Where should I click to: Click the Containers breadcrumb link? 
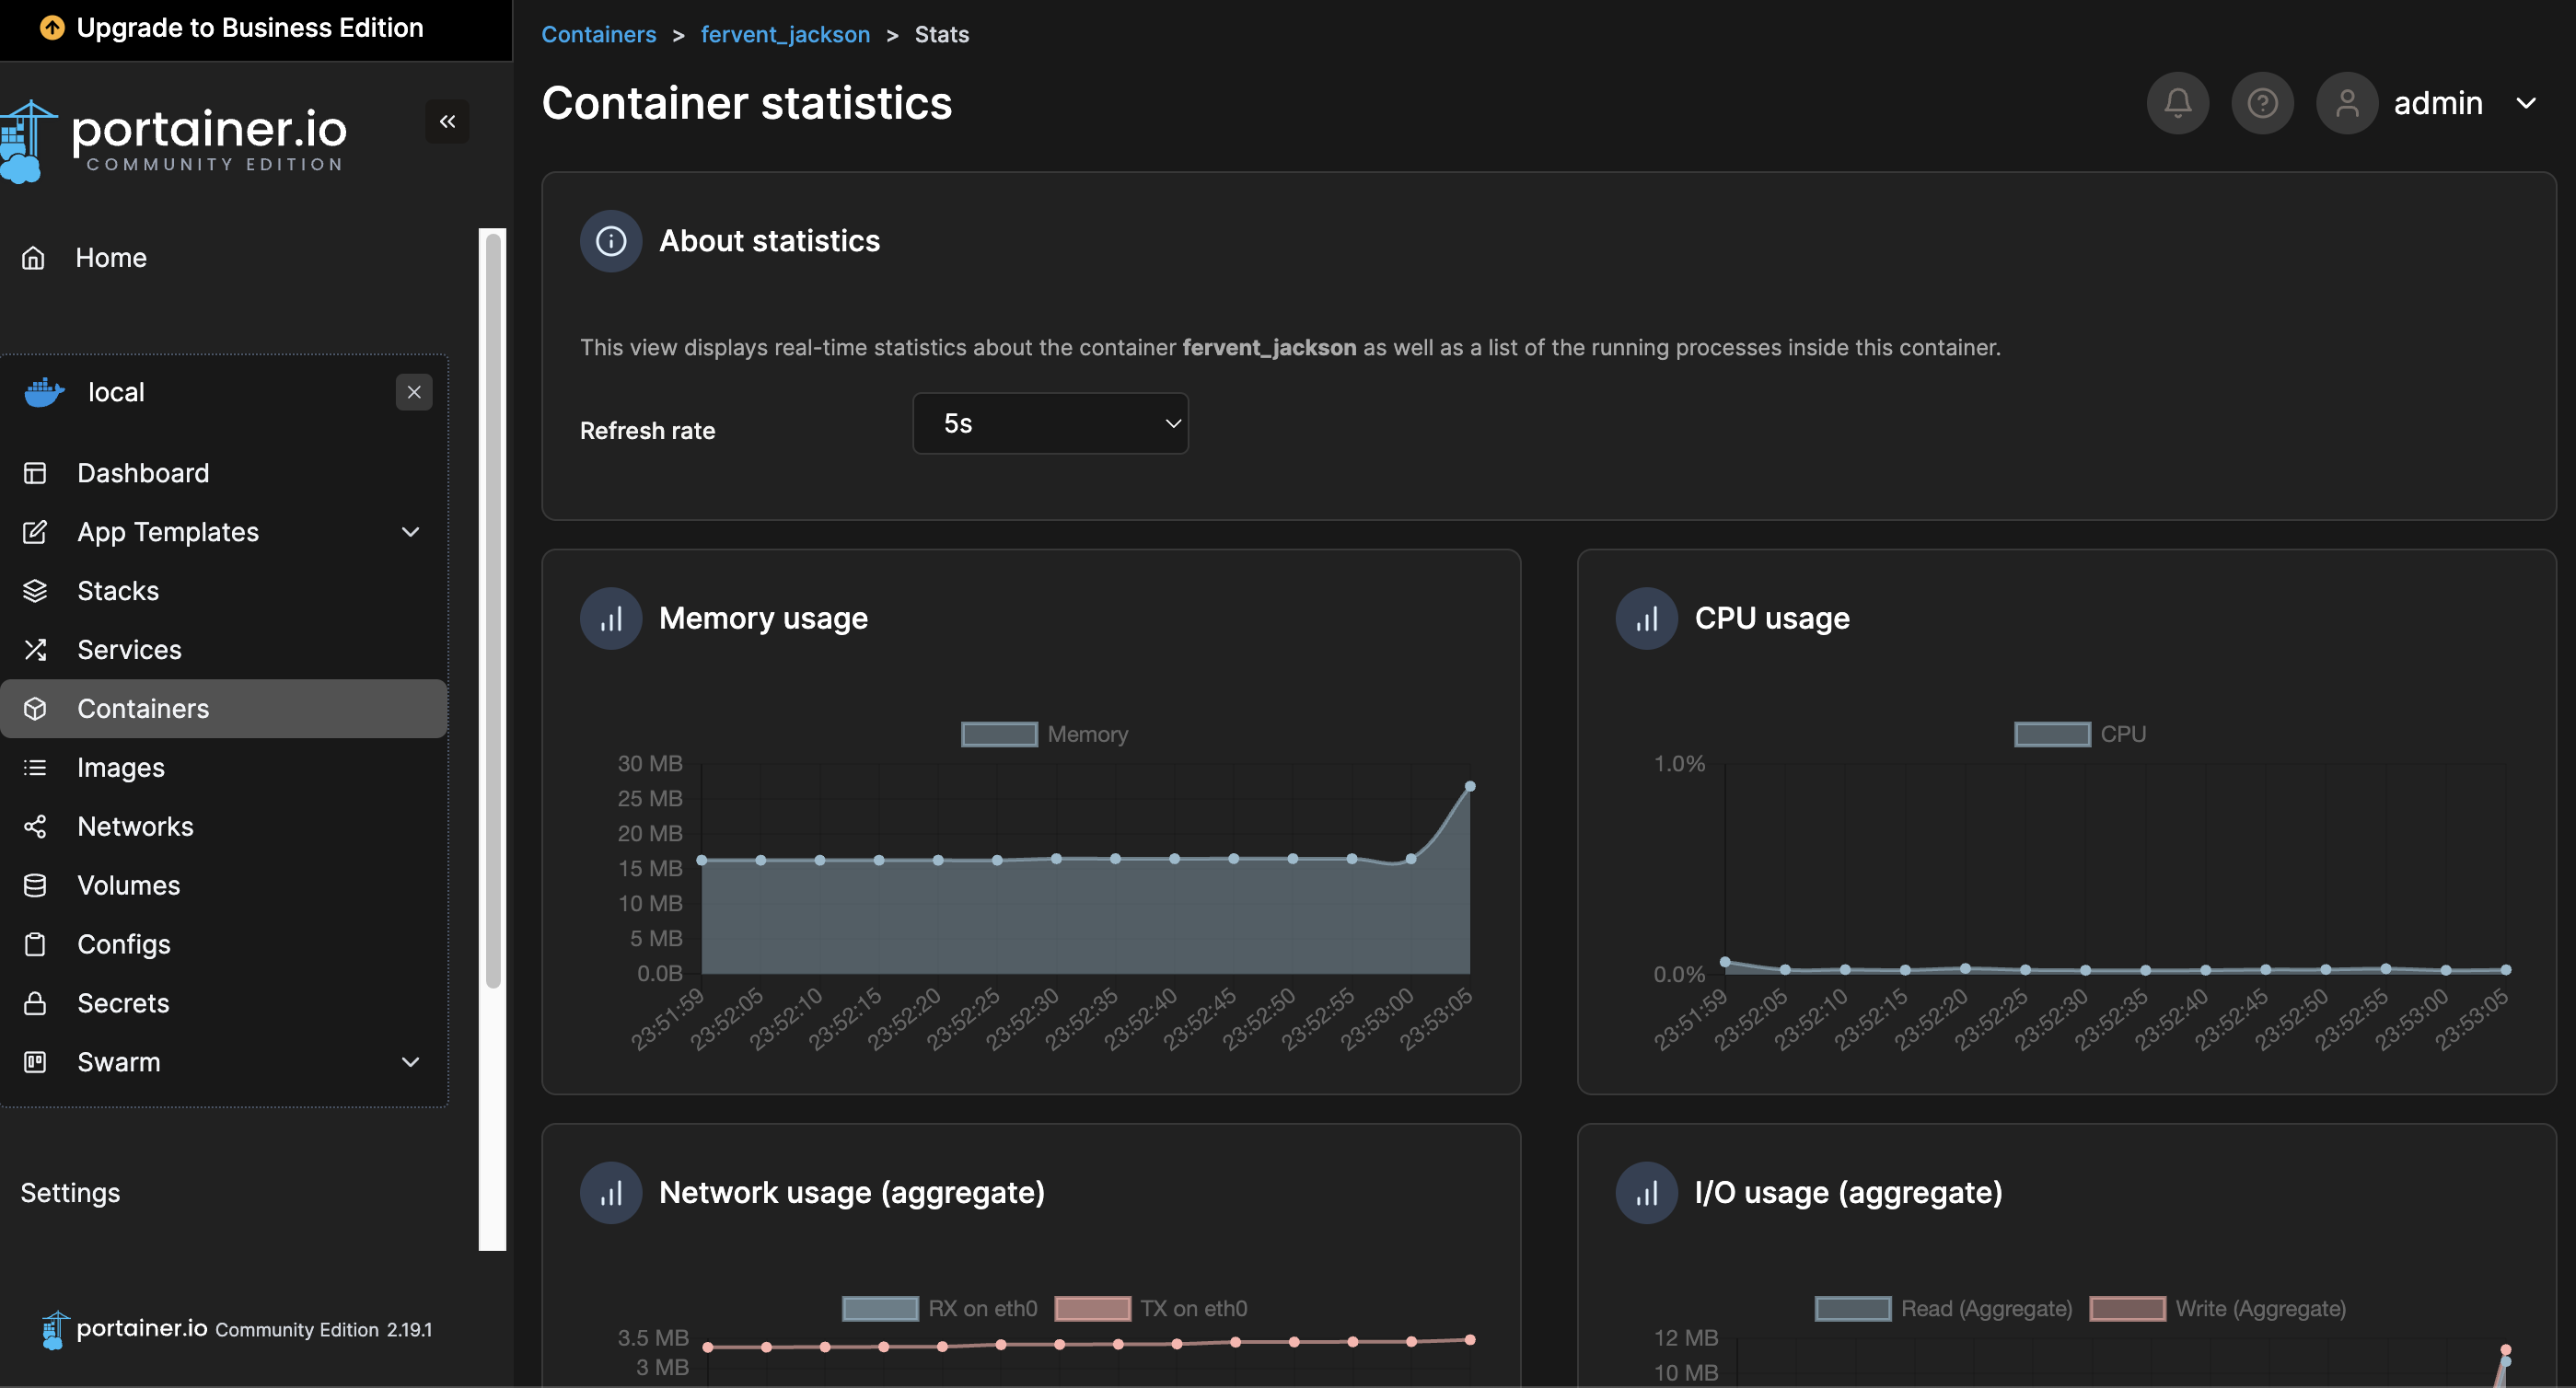(x=598, y=34)
